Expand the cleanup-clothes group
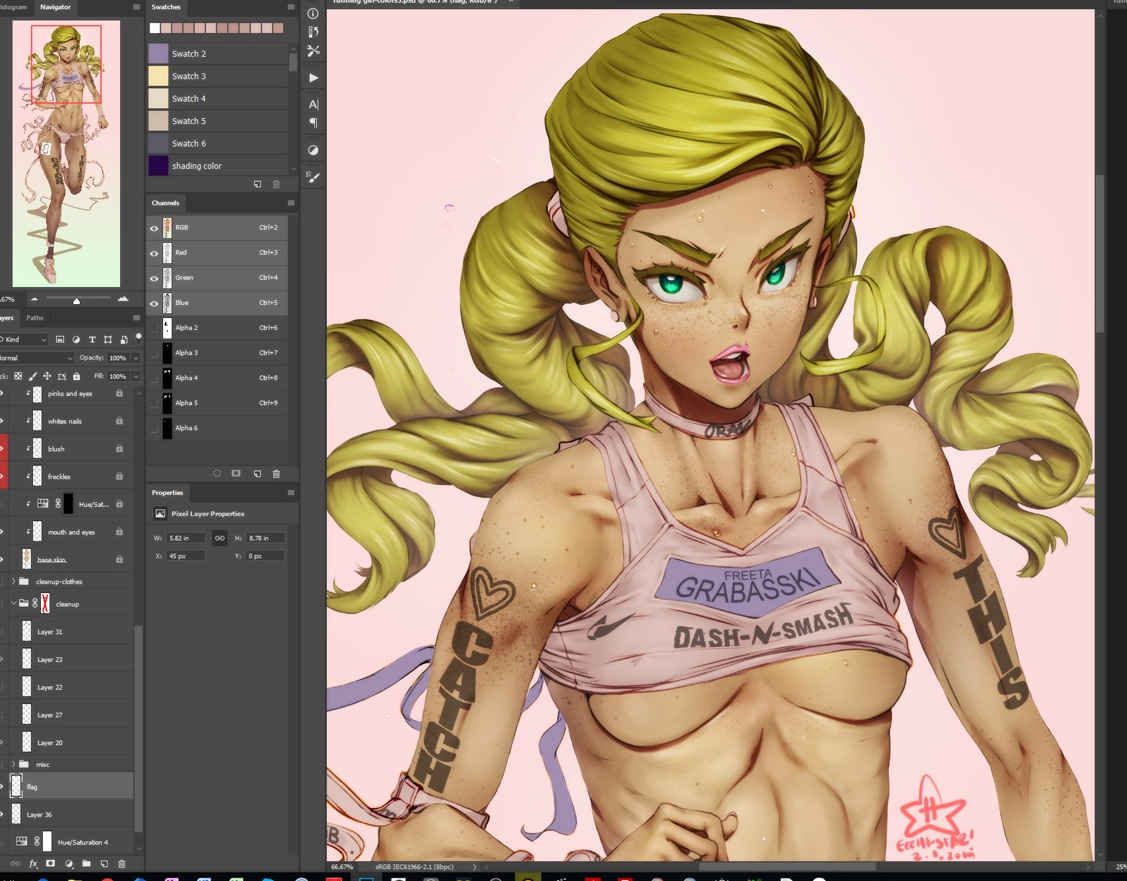The height and width of the screenshot is (881, 1127). click(x=13, y=581)
